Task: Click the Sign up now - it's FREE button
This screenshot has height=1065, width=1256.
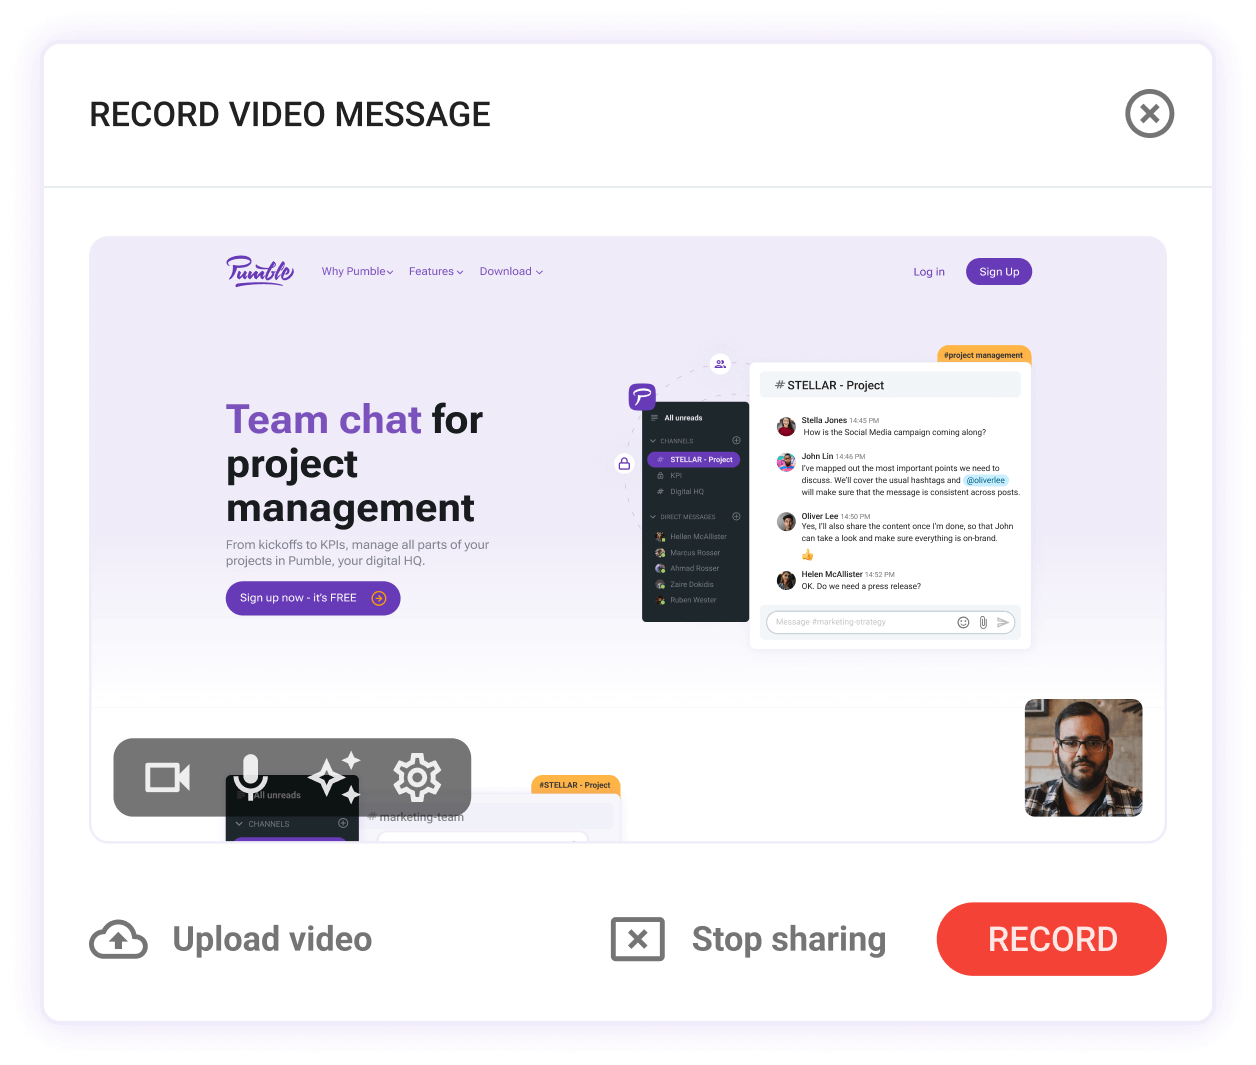Action: 312,598
